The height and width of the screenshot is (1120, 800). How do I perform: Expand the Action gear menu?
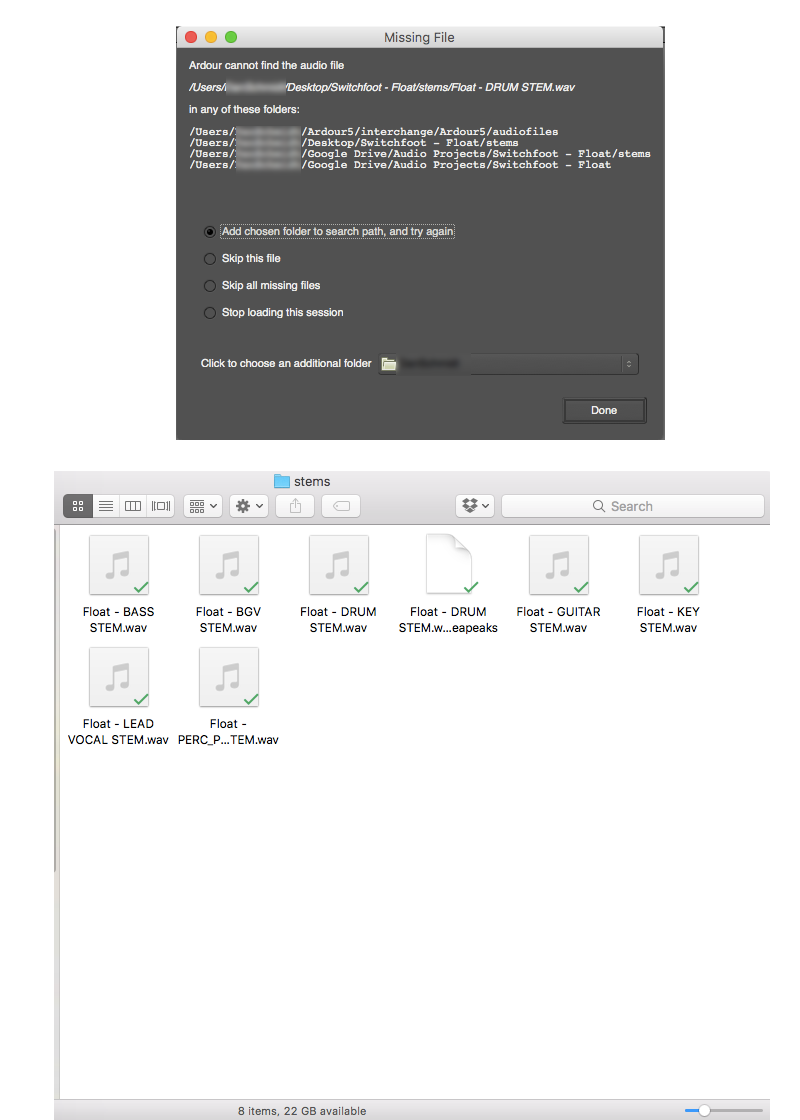(x=249, y=506)
